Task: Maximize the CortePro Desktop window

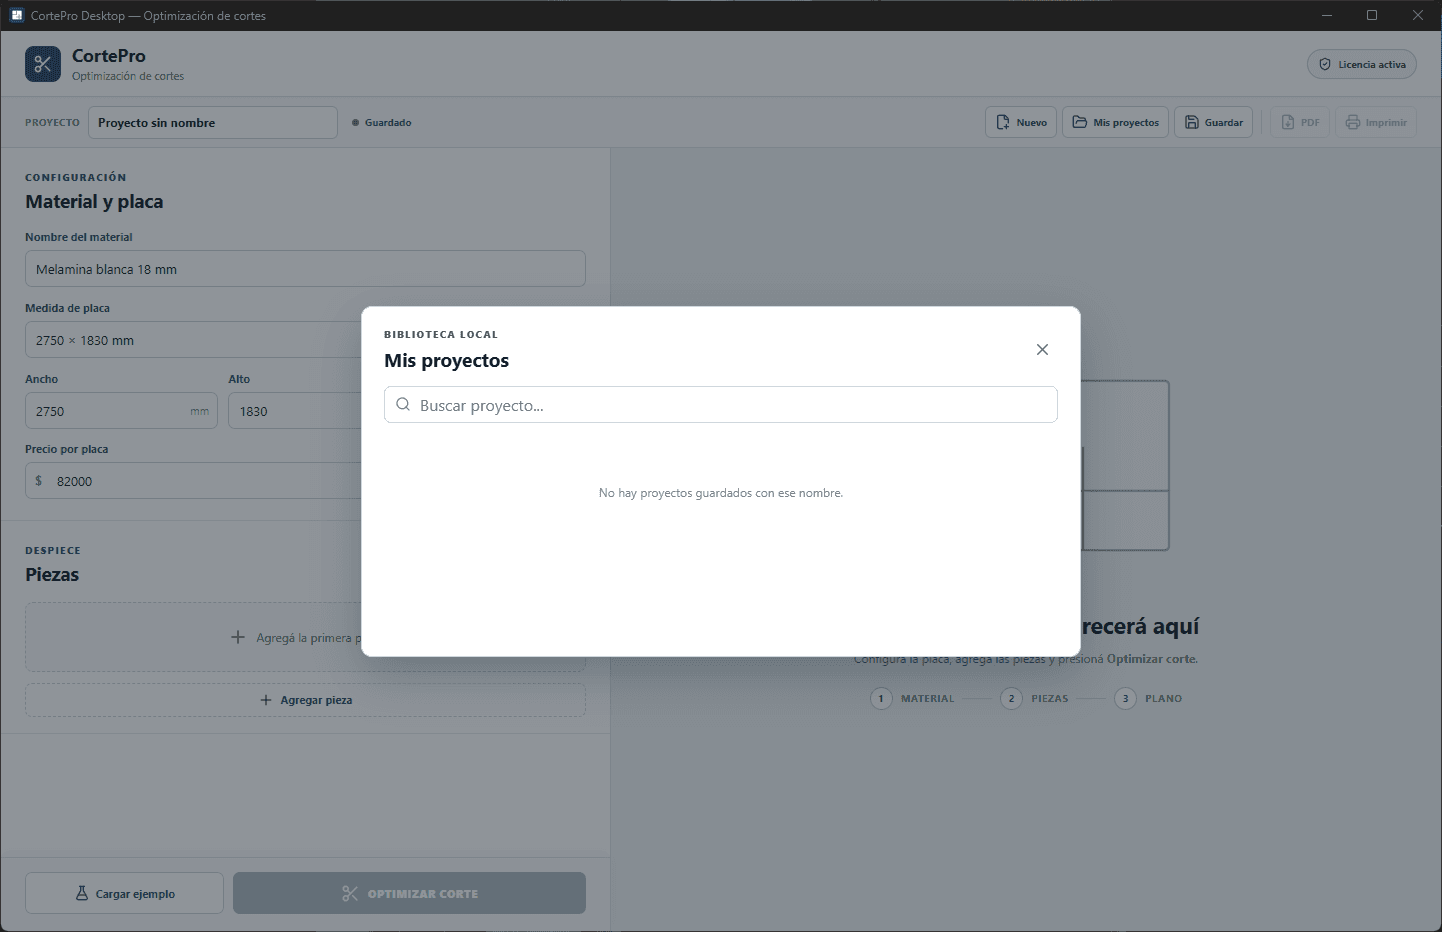Action: (x=1372, y=15)
